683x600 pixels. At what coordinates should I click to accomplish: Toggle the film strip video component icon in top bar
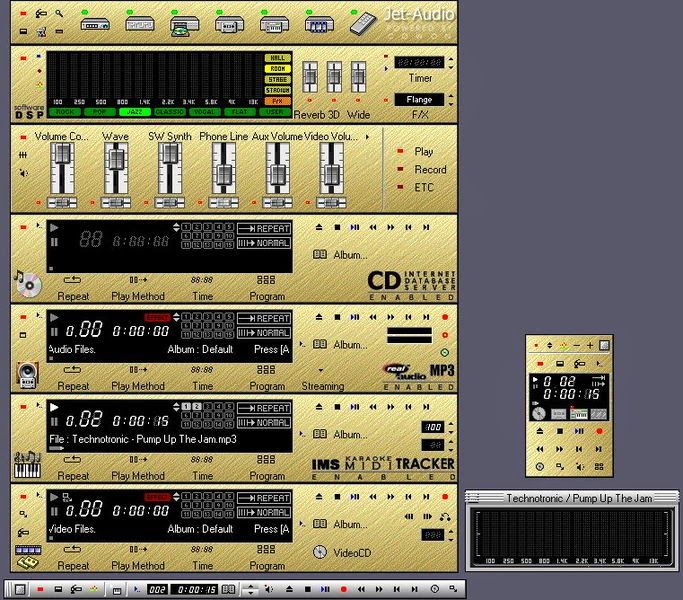click(319, 24)
